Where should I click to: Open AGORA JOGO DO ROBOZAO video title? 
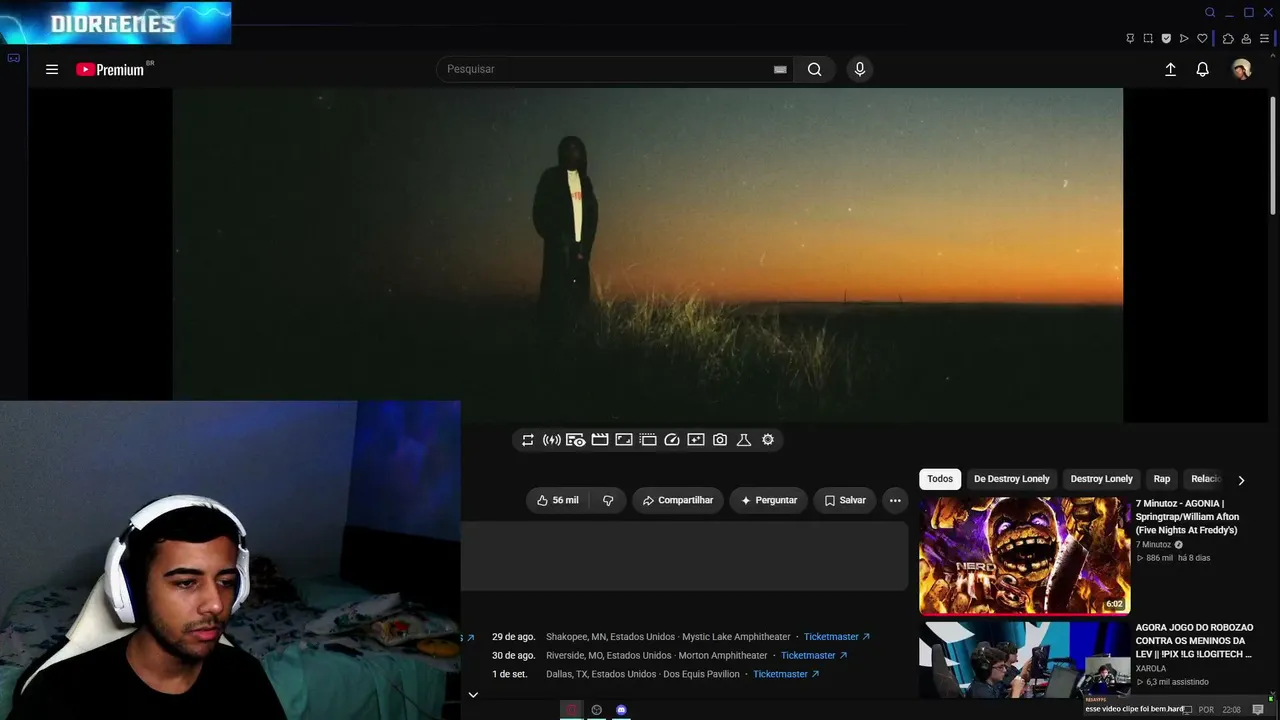[1194, 641]
